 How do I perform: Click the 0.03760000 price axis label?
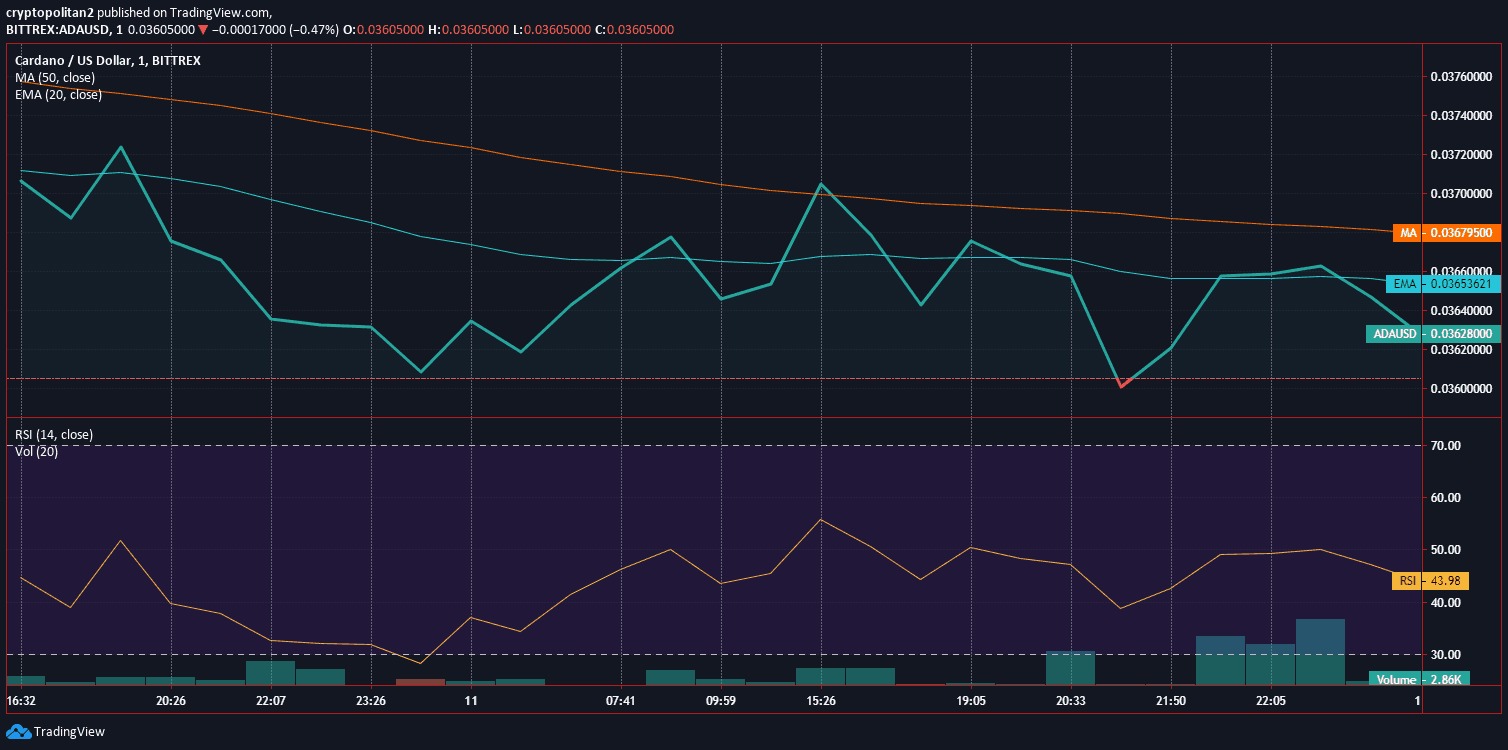(1462, 77)
